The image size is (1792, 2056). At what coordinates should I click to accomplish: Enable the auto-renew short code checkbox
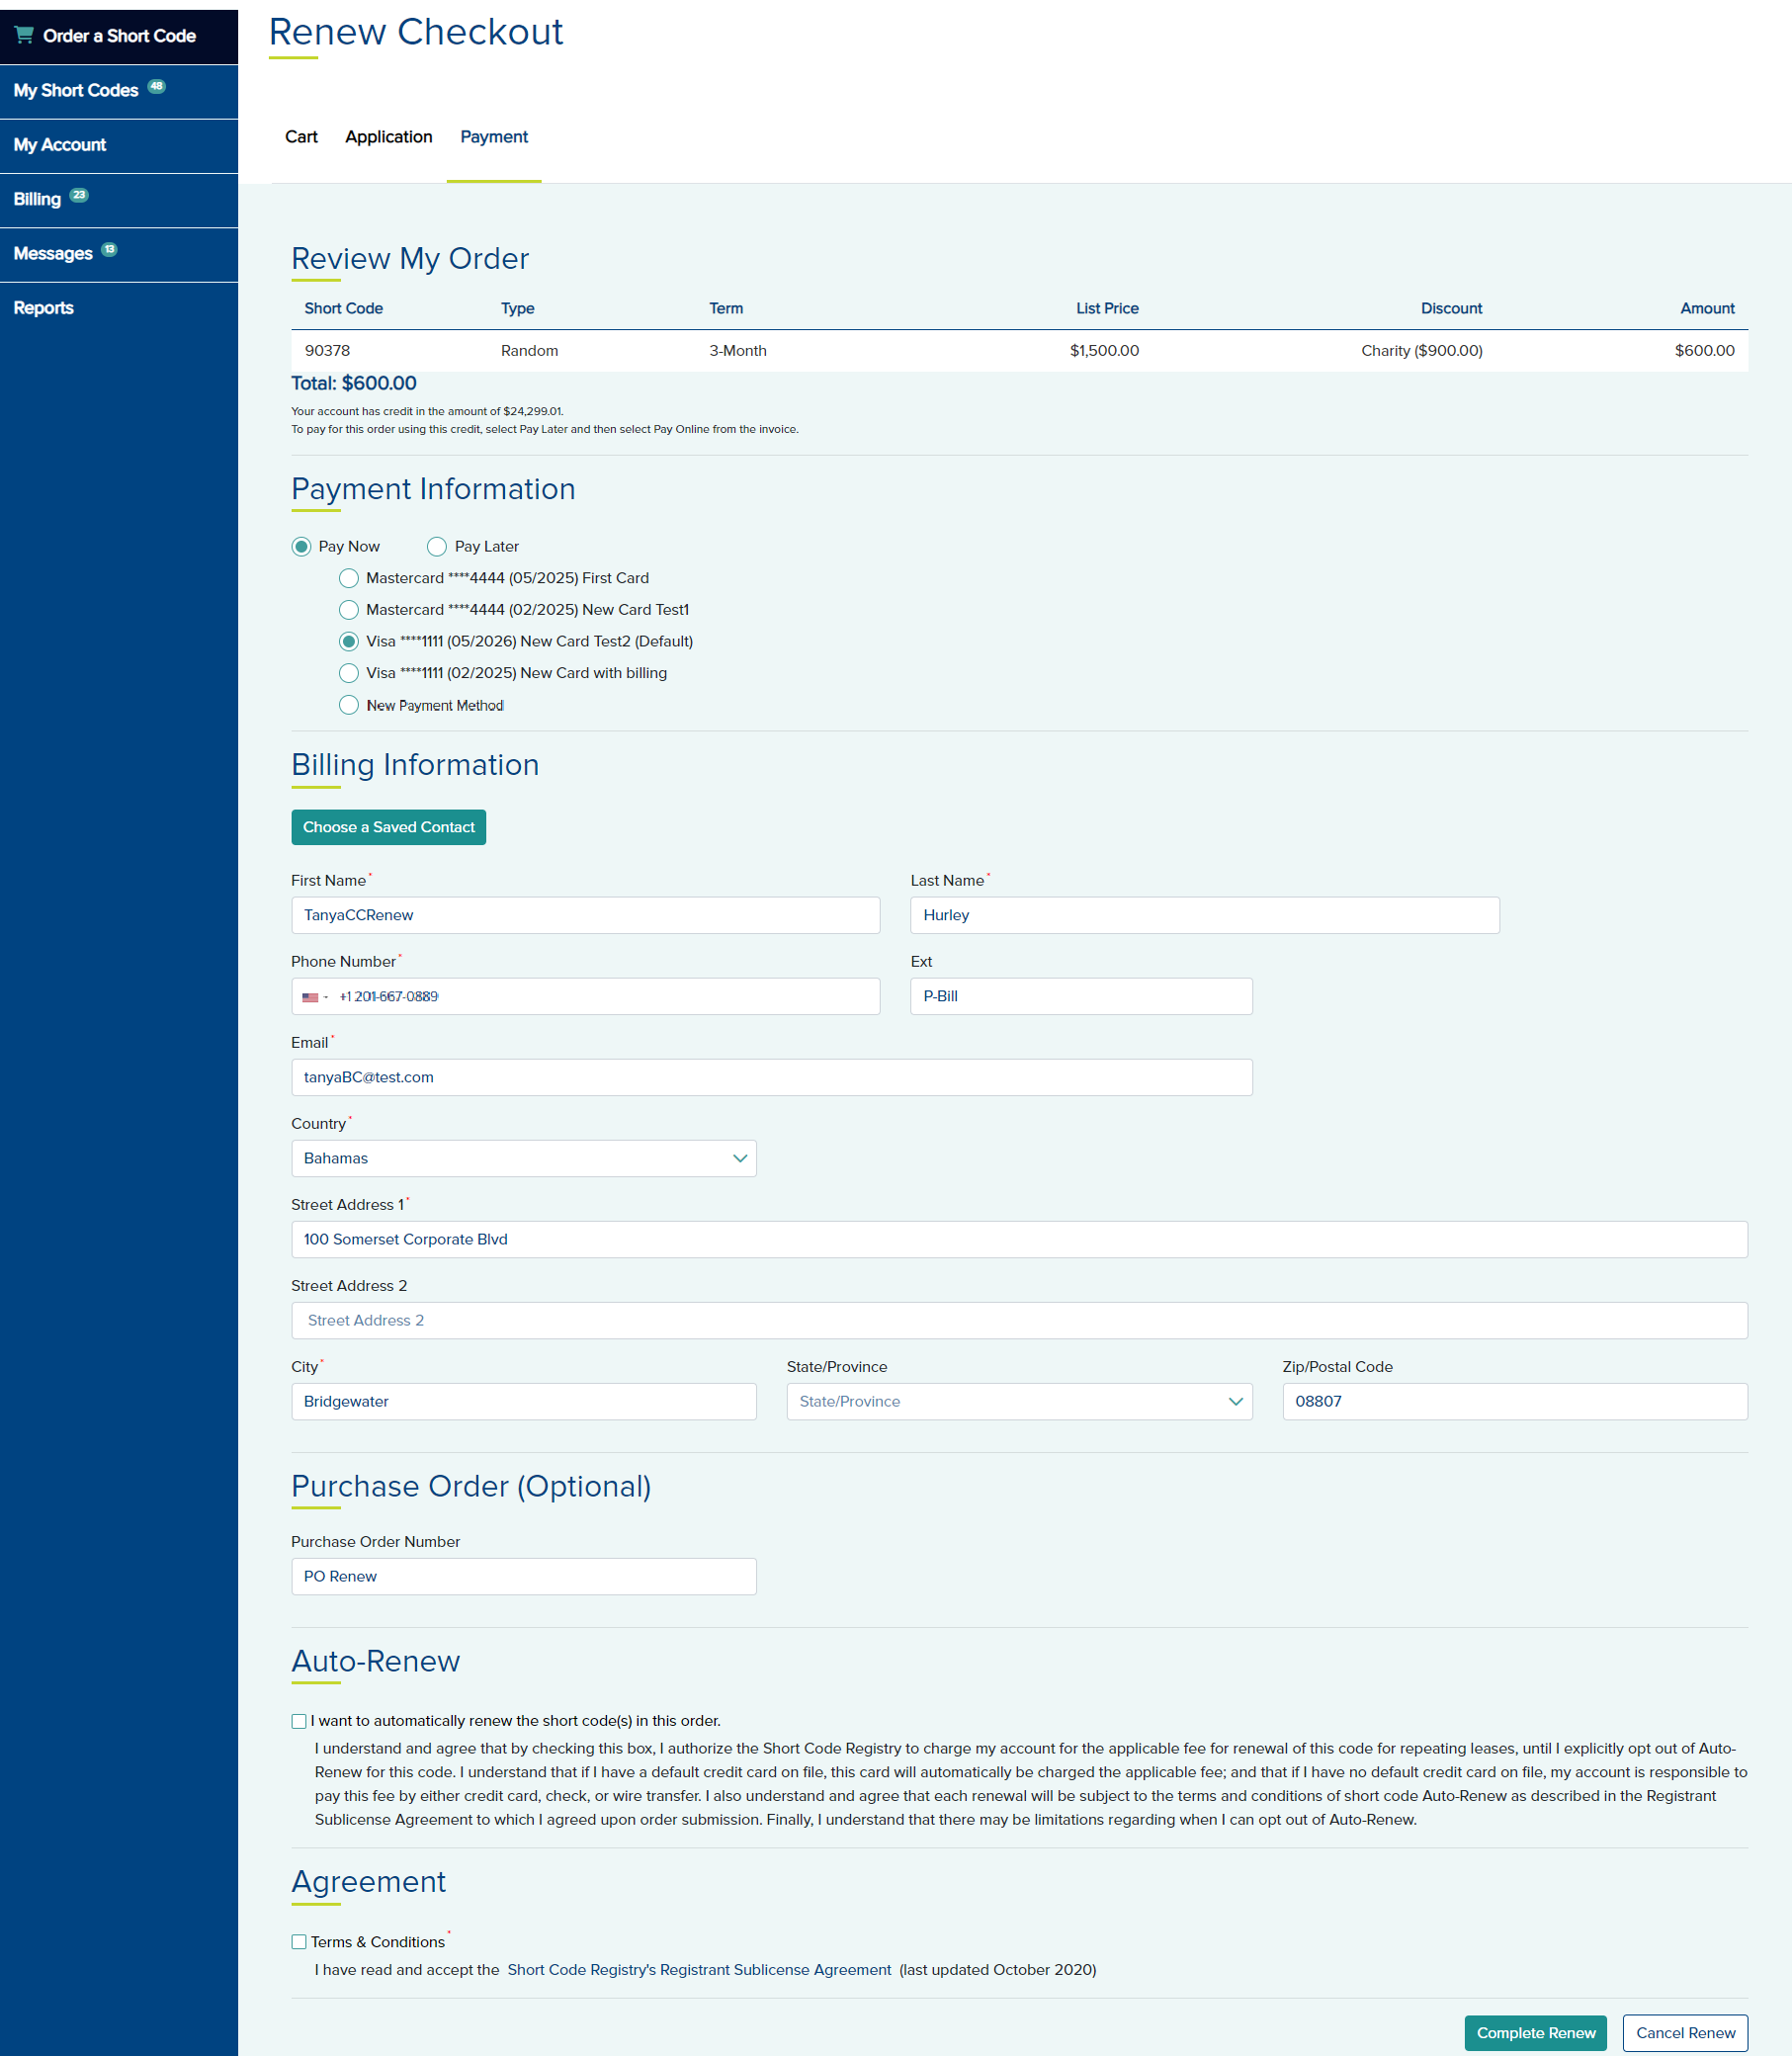tap(299, 1721)
